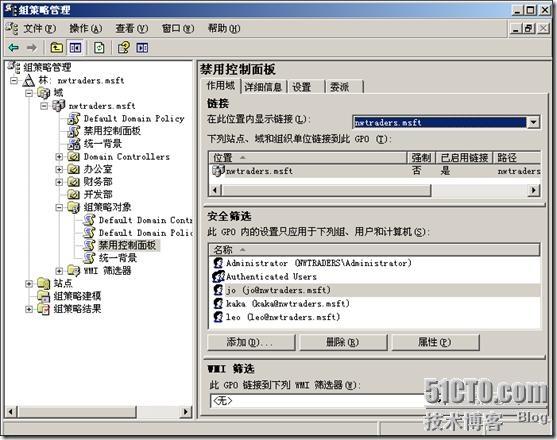This screenshot has width=557, height=440.
Task: Click the Forward arrow toolbar icon
Action: [32, 47]
